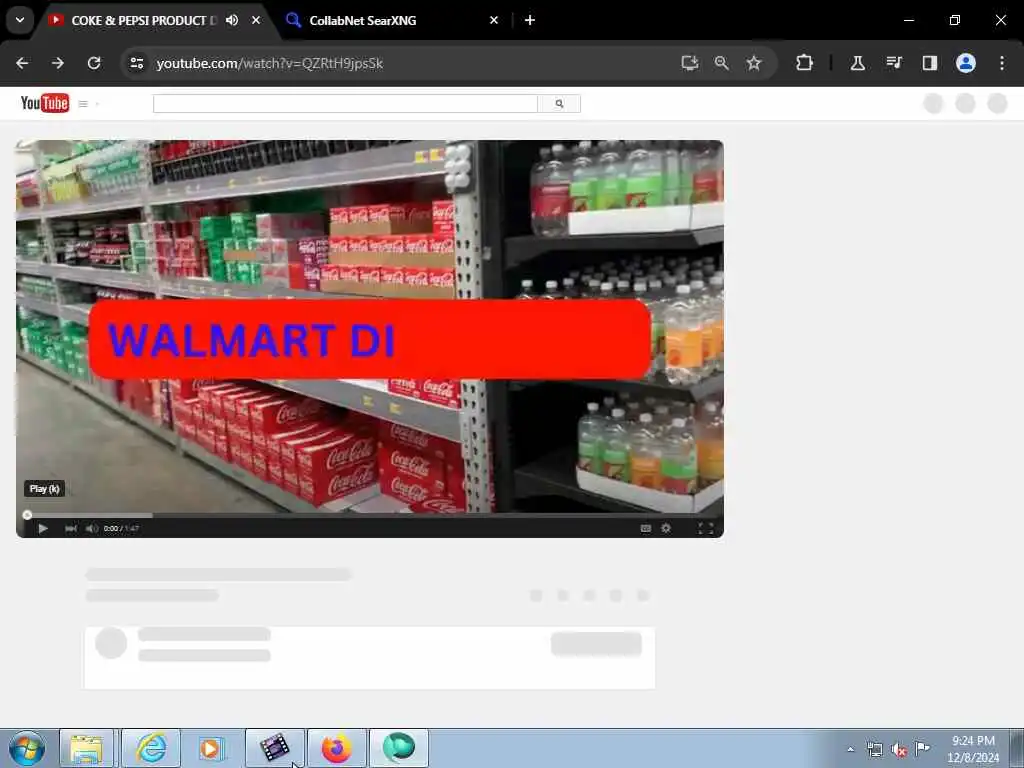The height and width of the screenshot is (768, 1024).
Task: Launch Firefox from the taskbar
Action: point(337,748)
